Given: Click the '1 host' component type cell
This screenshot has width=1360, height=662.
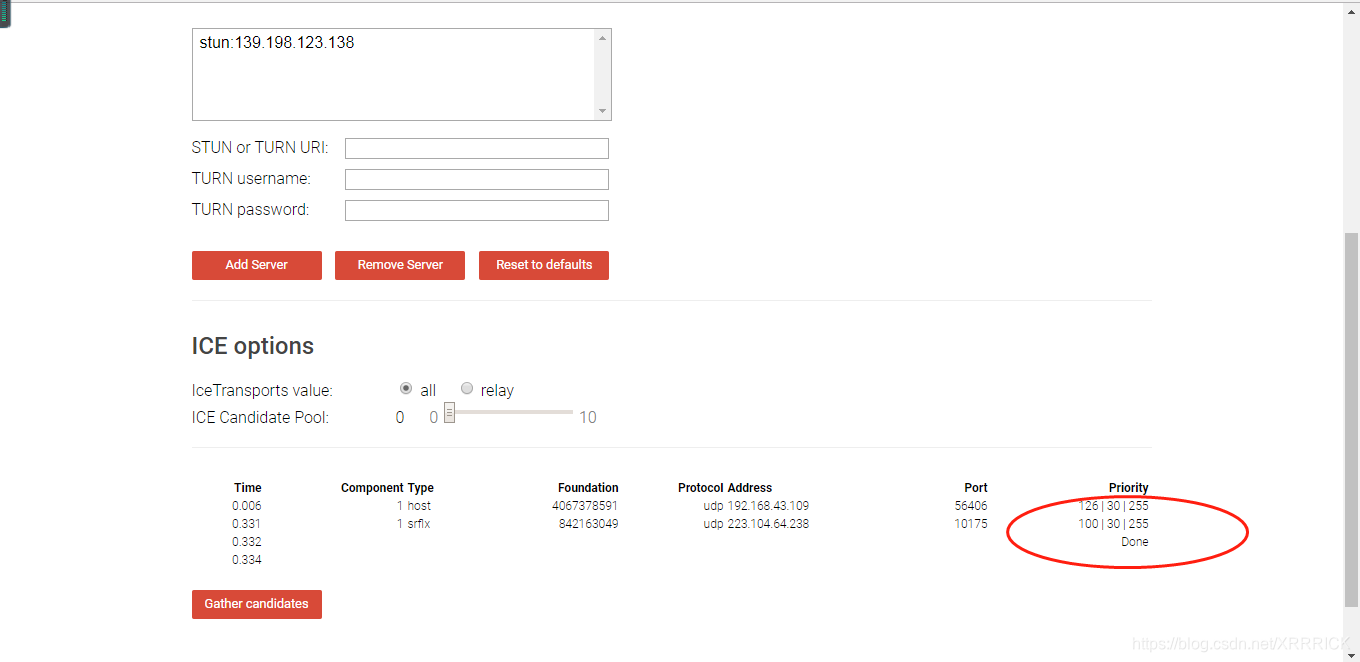Looking at the screenshot, I should (x=414, y=506).
